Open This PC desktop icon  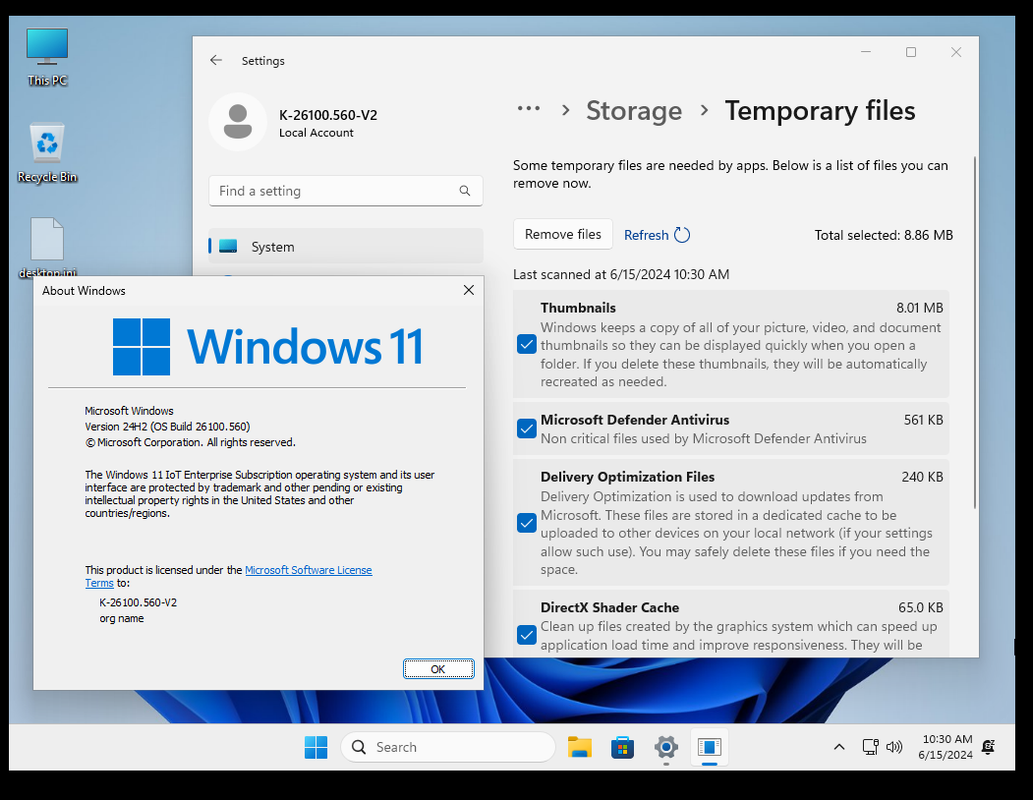47,57
